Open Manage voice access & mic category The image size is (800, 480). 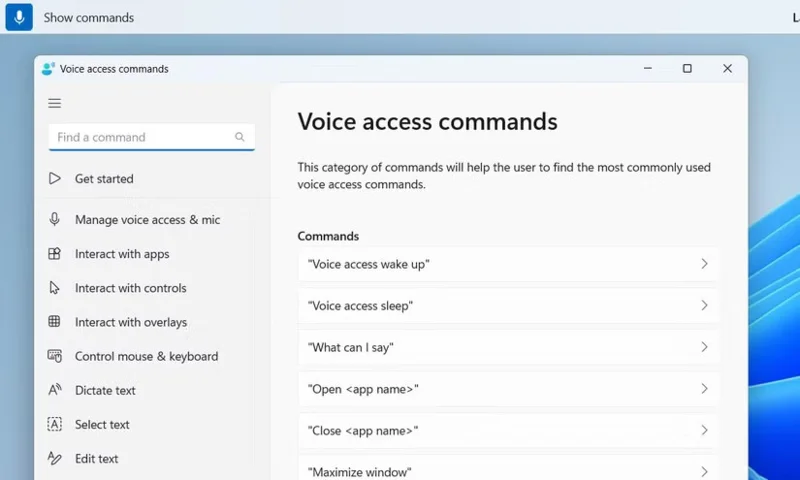tap(147, 220)
